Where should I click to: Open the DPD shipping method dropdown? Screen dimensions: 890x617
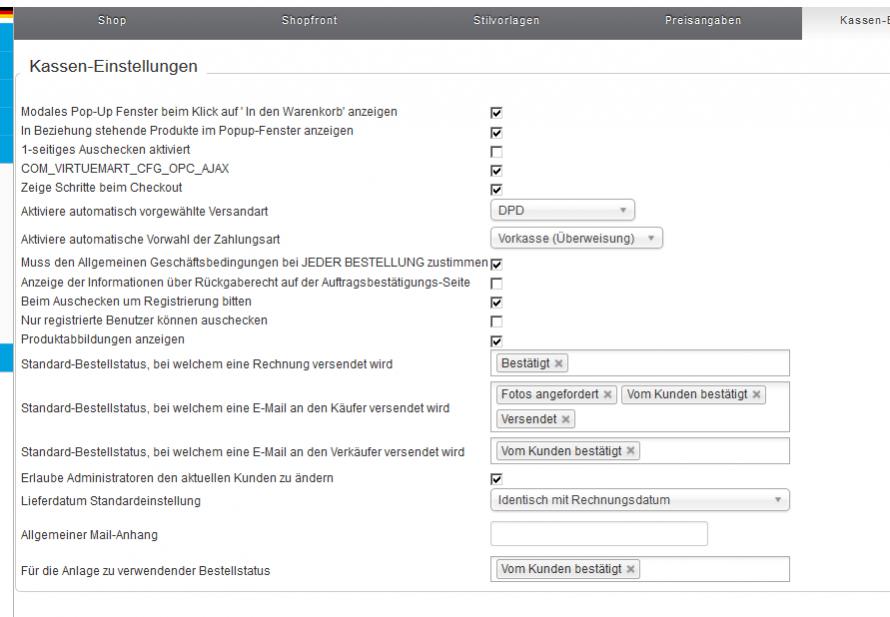[x=562, y=211]
